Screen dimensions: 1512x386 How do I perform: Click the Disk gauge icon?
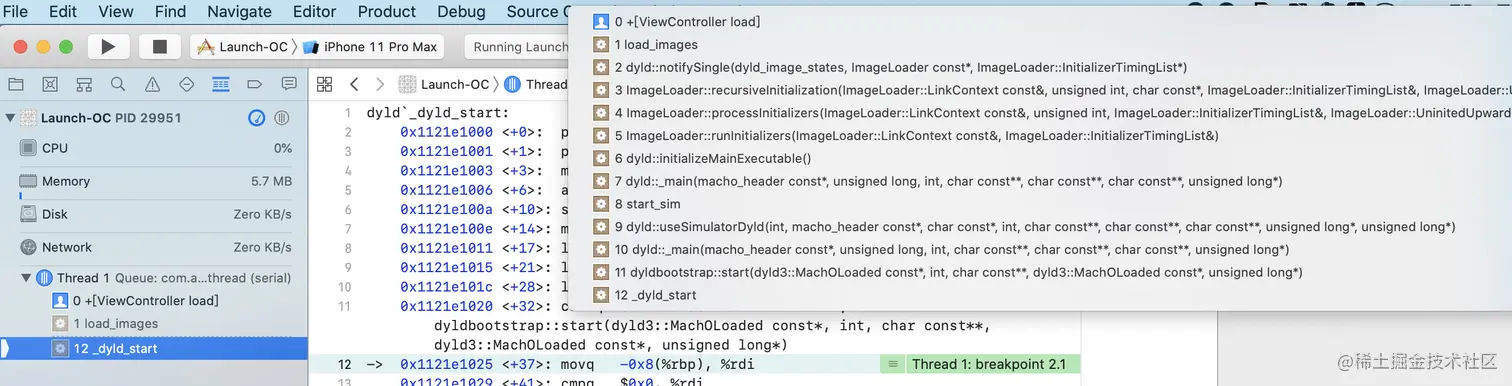pos(28,214)
